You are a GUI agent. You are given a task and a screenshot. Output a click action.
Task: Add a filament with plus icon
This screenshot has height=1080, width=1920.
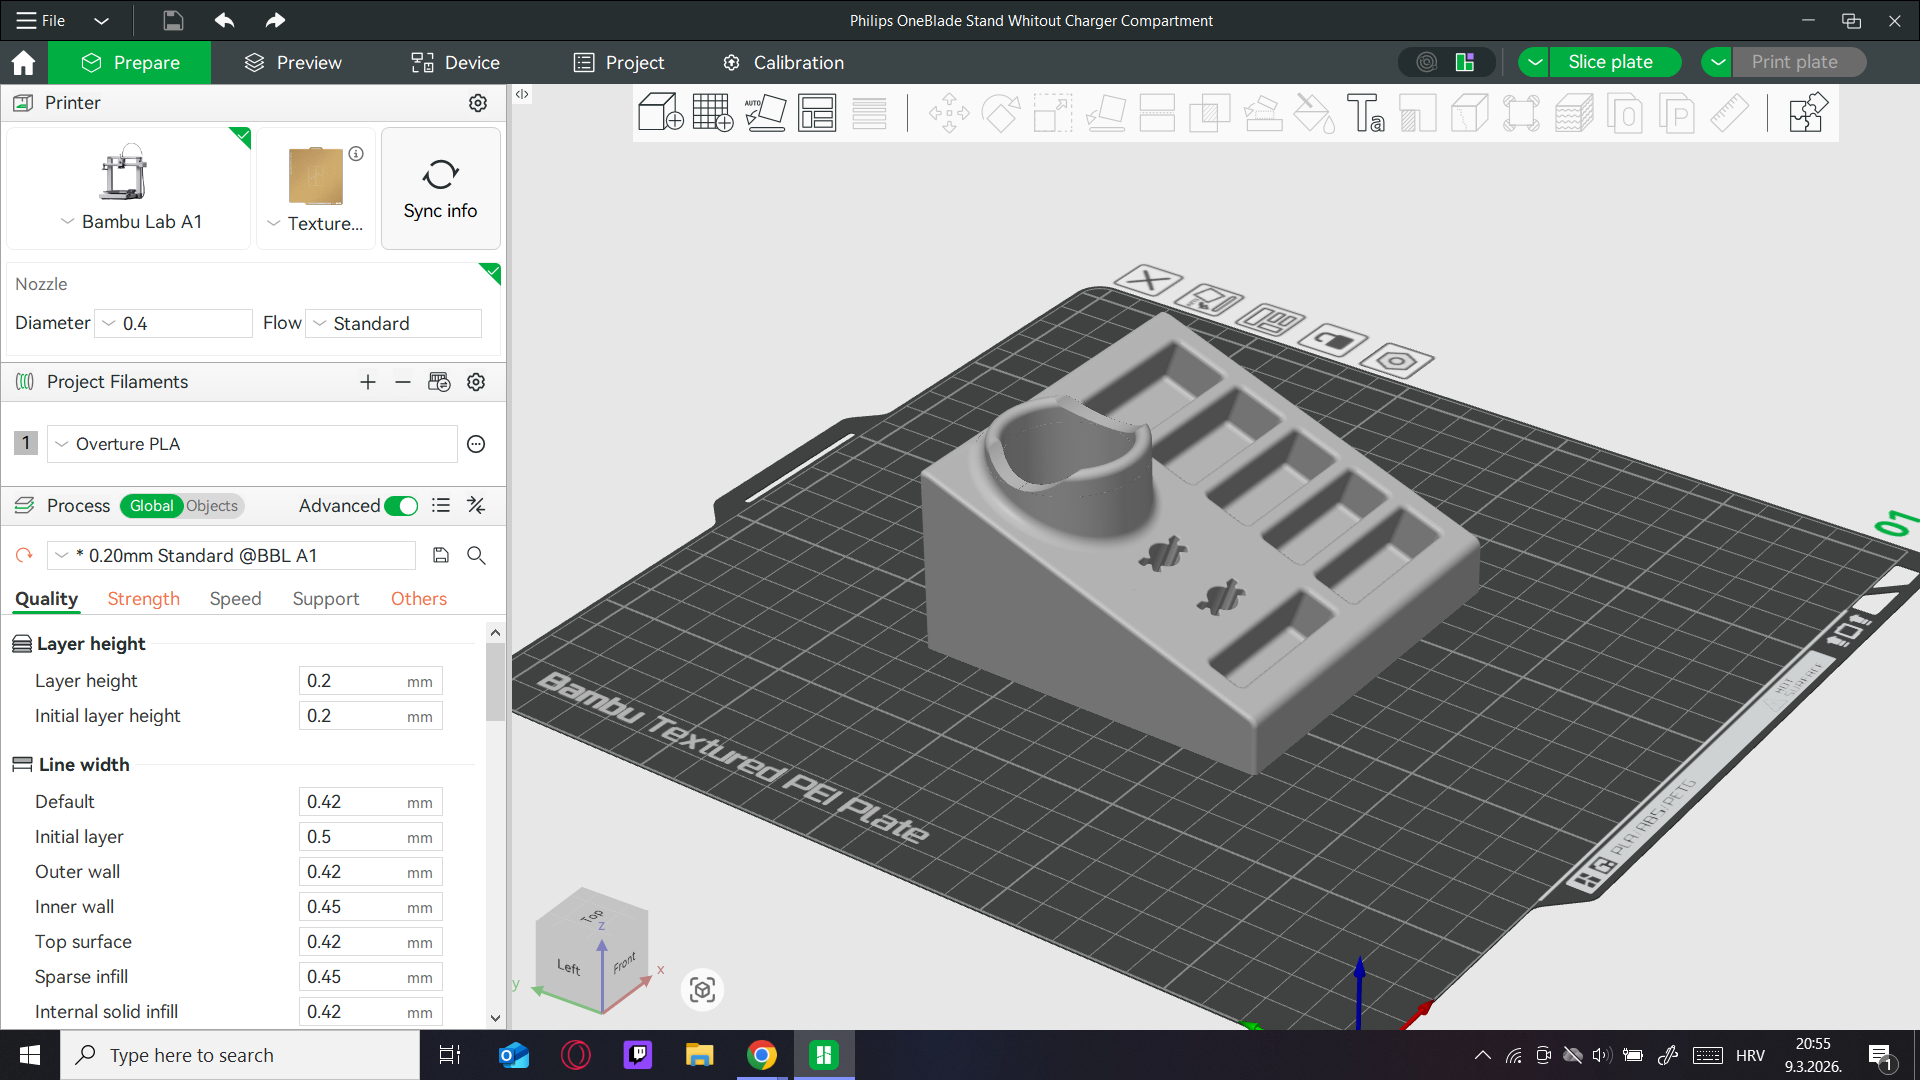point(368,382)
